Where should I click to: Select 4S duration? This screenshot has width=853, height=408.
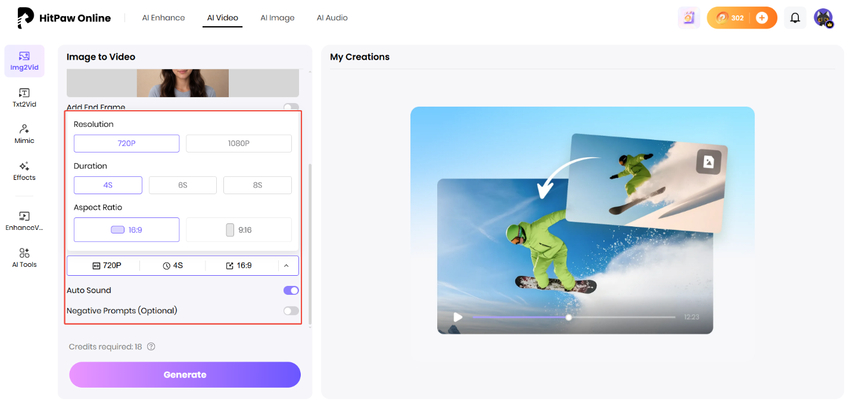108,185
